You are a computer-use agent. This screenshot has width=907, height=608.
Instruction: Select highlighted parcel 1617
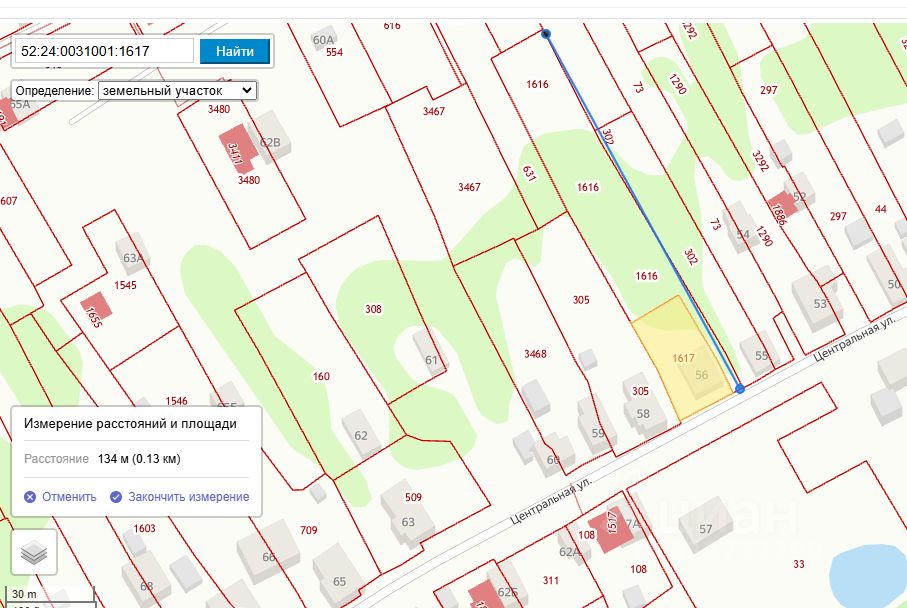click(683, 358)
